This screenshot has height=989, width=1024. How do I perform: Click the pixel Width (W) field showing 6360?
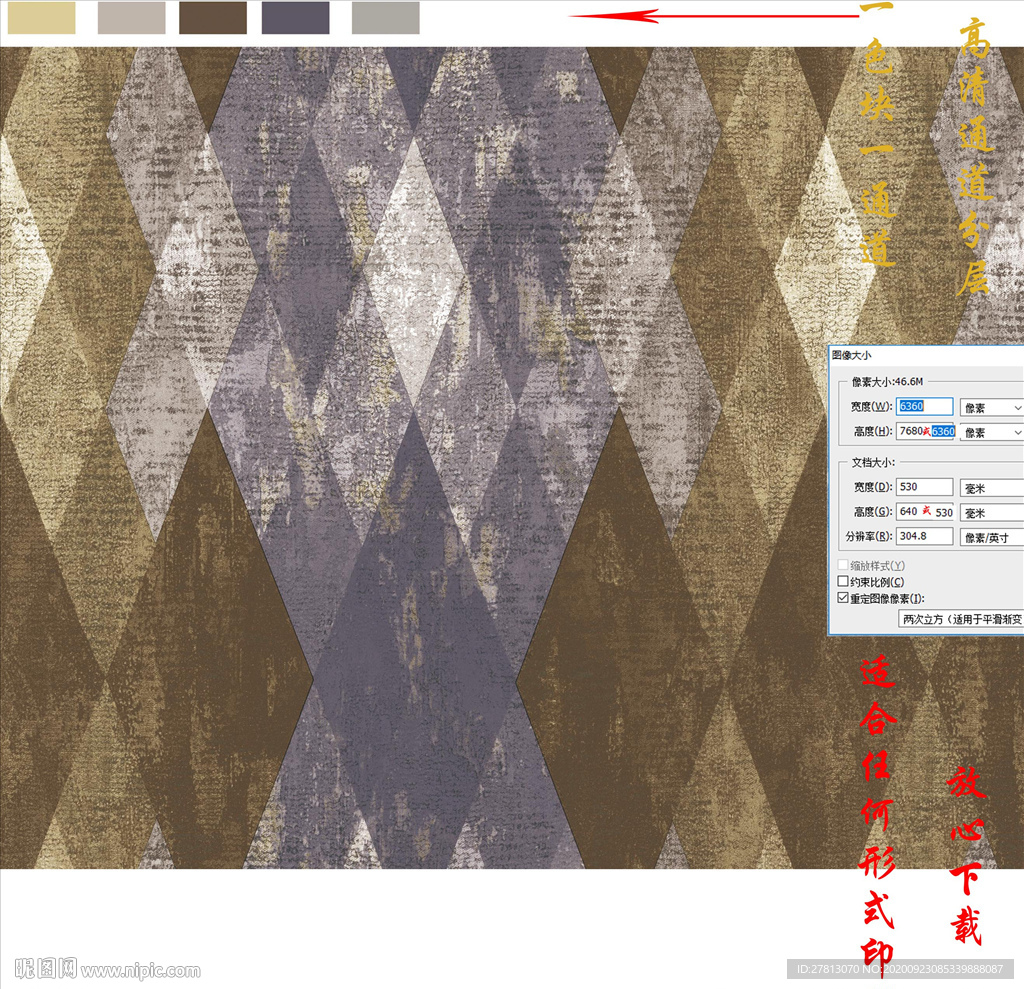tap(924, 406)
